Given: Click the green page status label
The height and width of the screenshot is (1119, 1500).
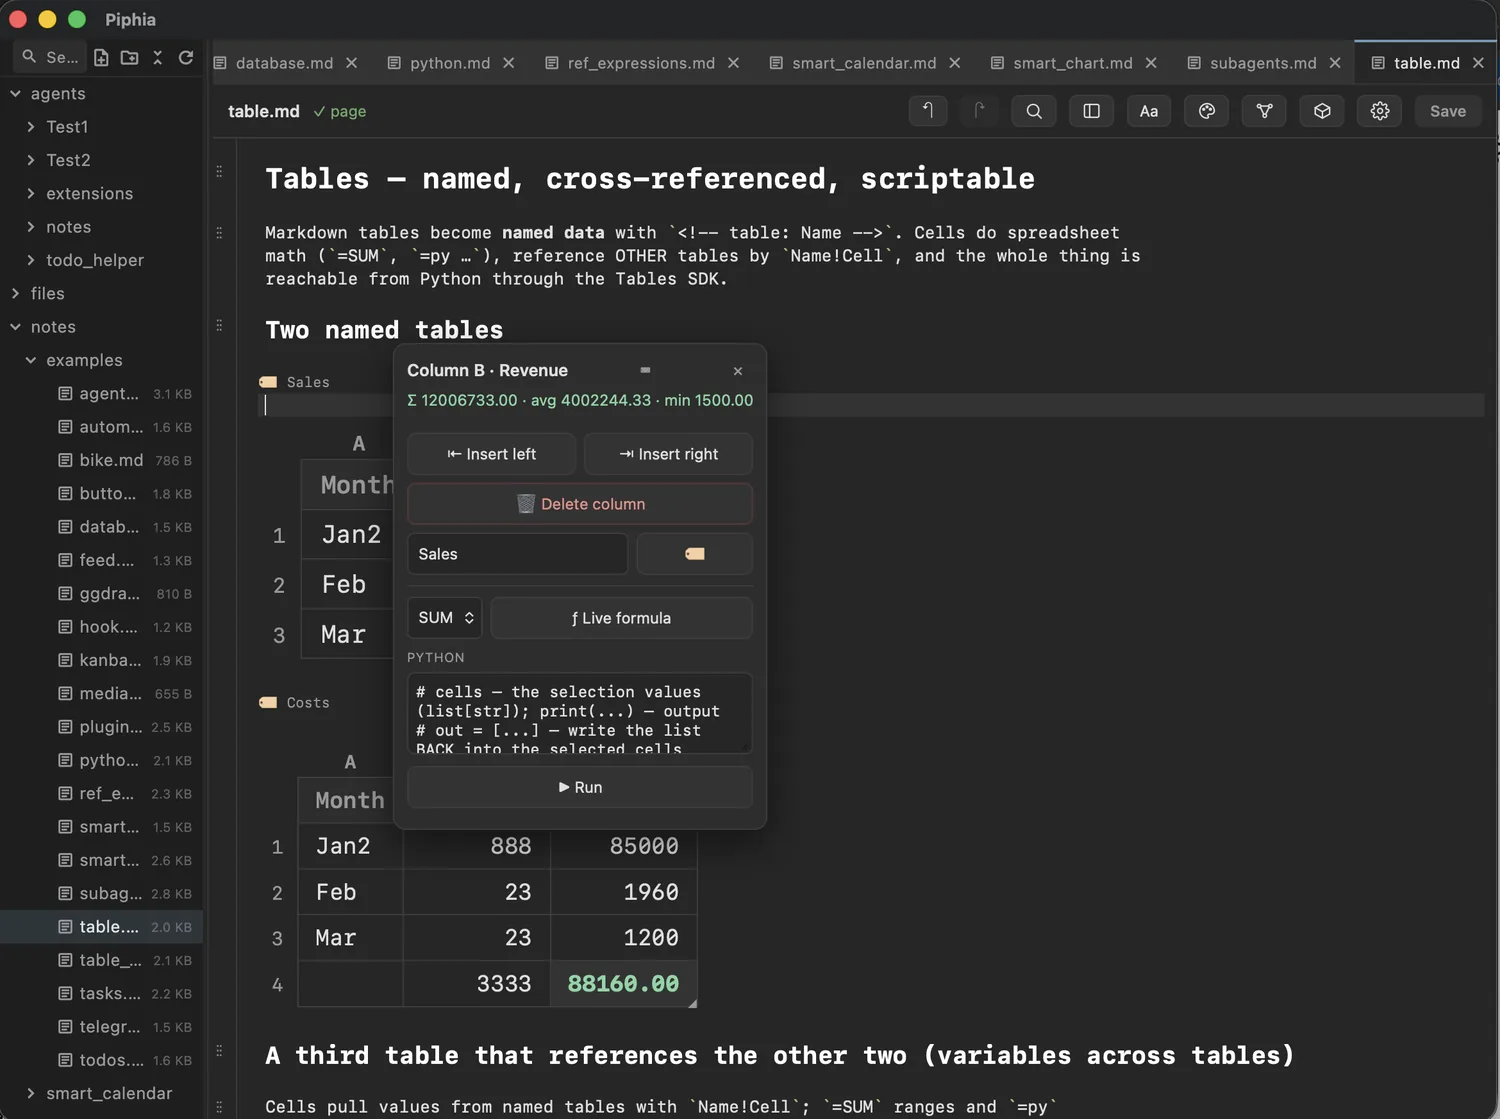Looking at the screenshot, I should point(340,111).
